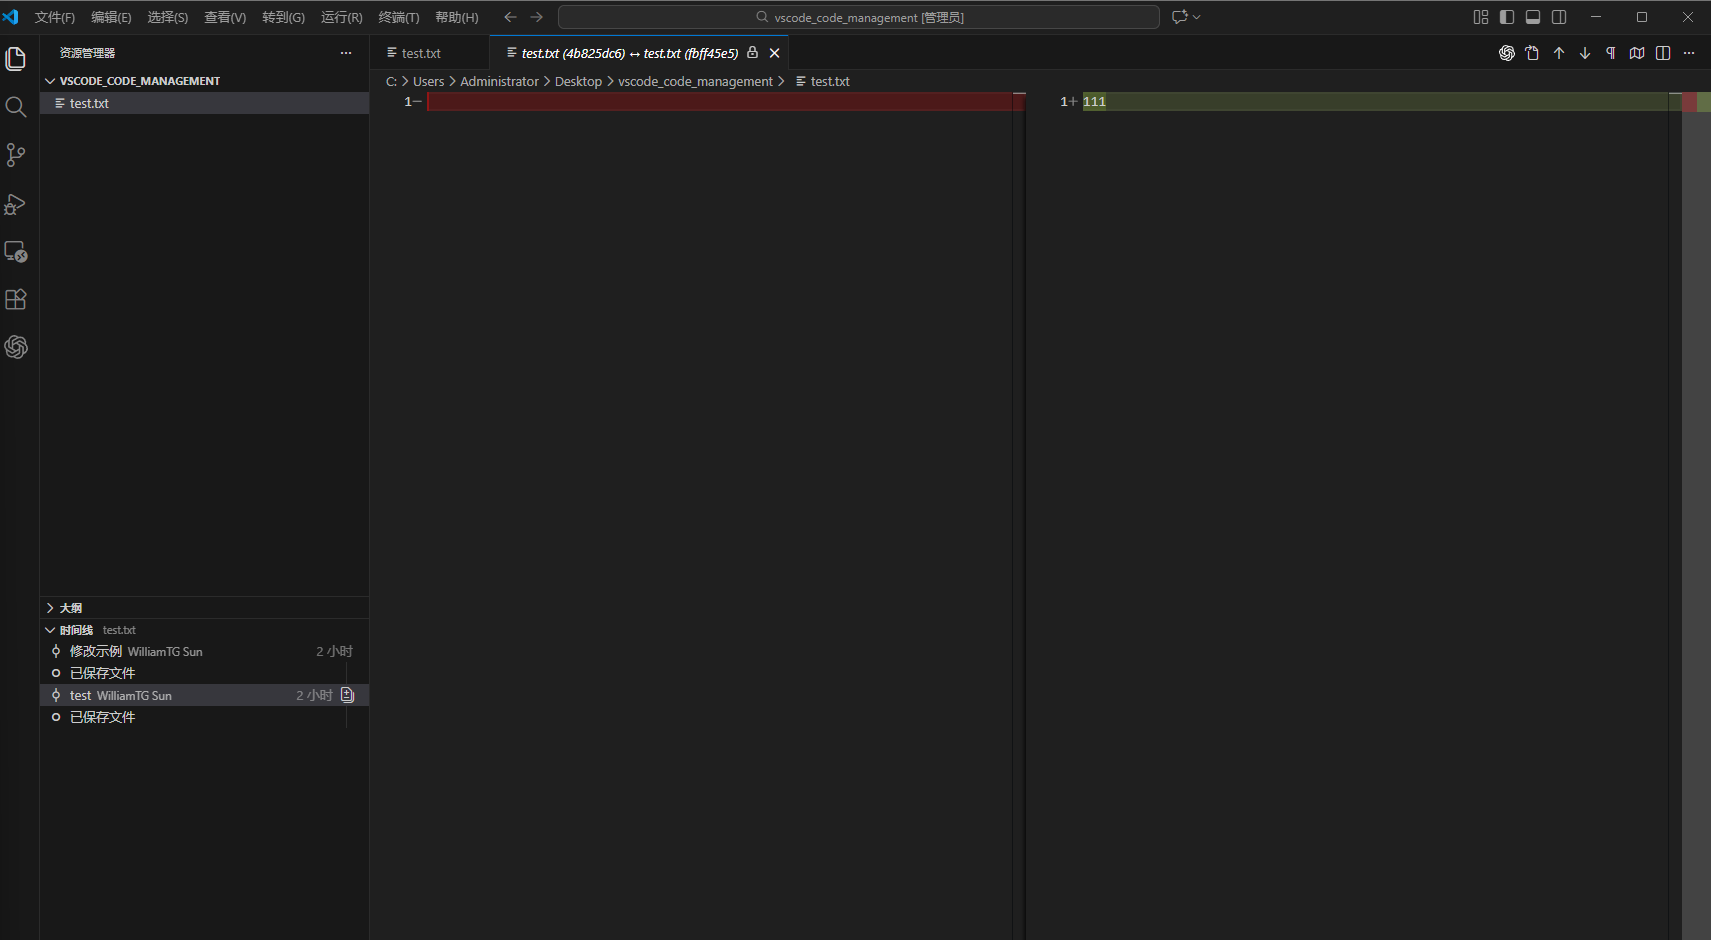Click the vscode_code_management breadcrumb segment
Viewport: 1711px width, 940px height.
pos(695,81)
